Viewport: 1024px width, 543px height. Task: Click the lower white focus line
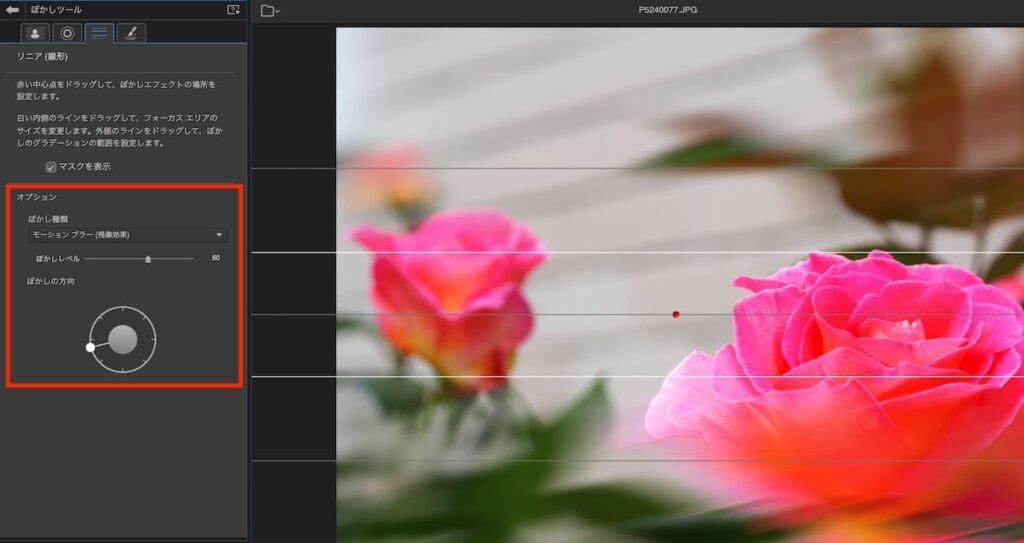[637, 376]
